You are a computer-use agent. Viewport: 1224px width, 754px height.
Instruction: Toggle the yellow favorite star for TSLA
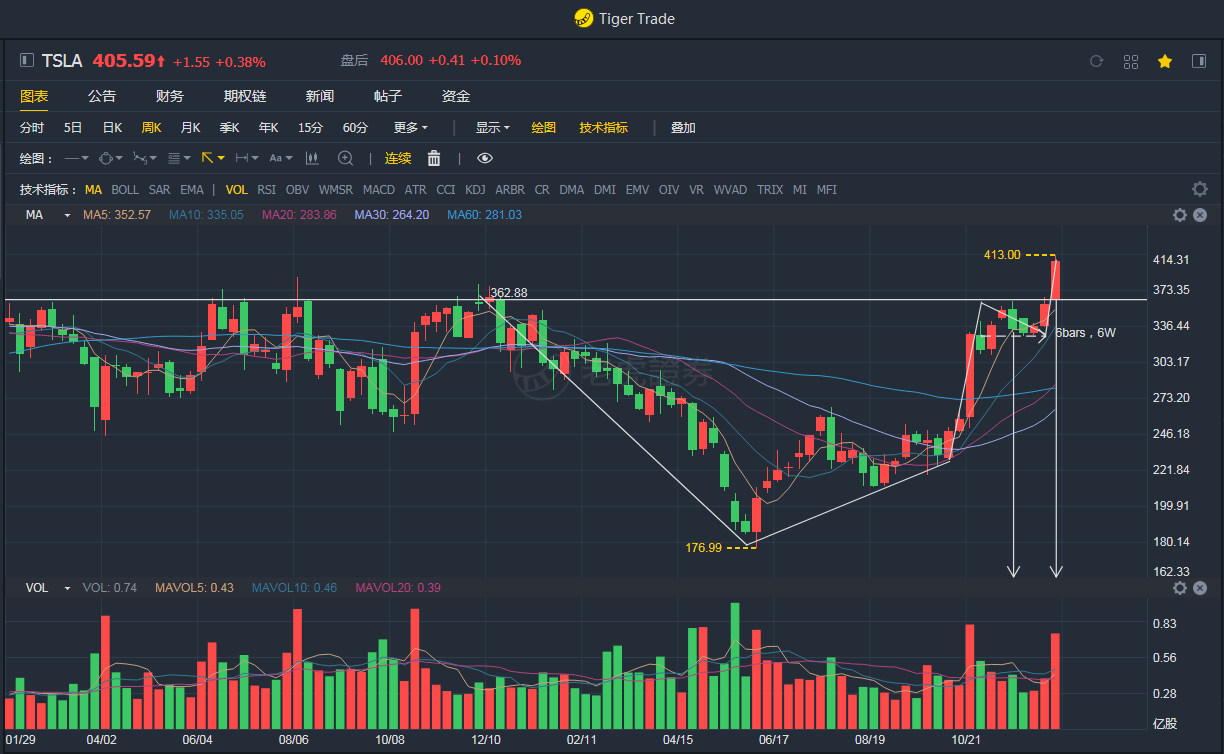tap(1165, 61)
